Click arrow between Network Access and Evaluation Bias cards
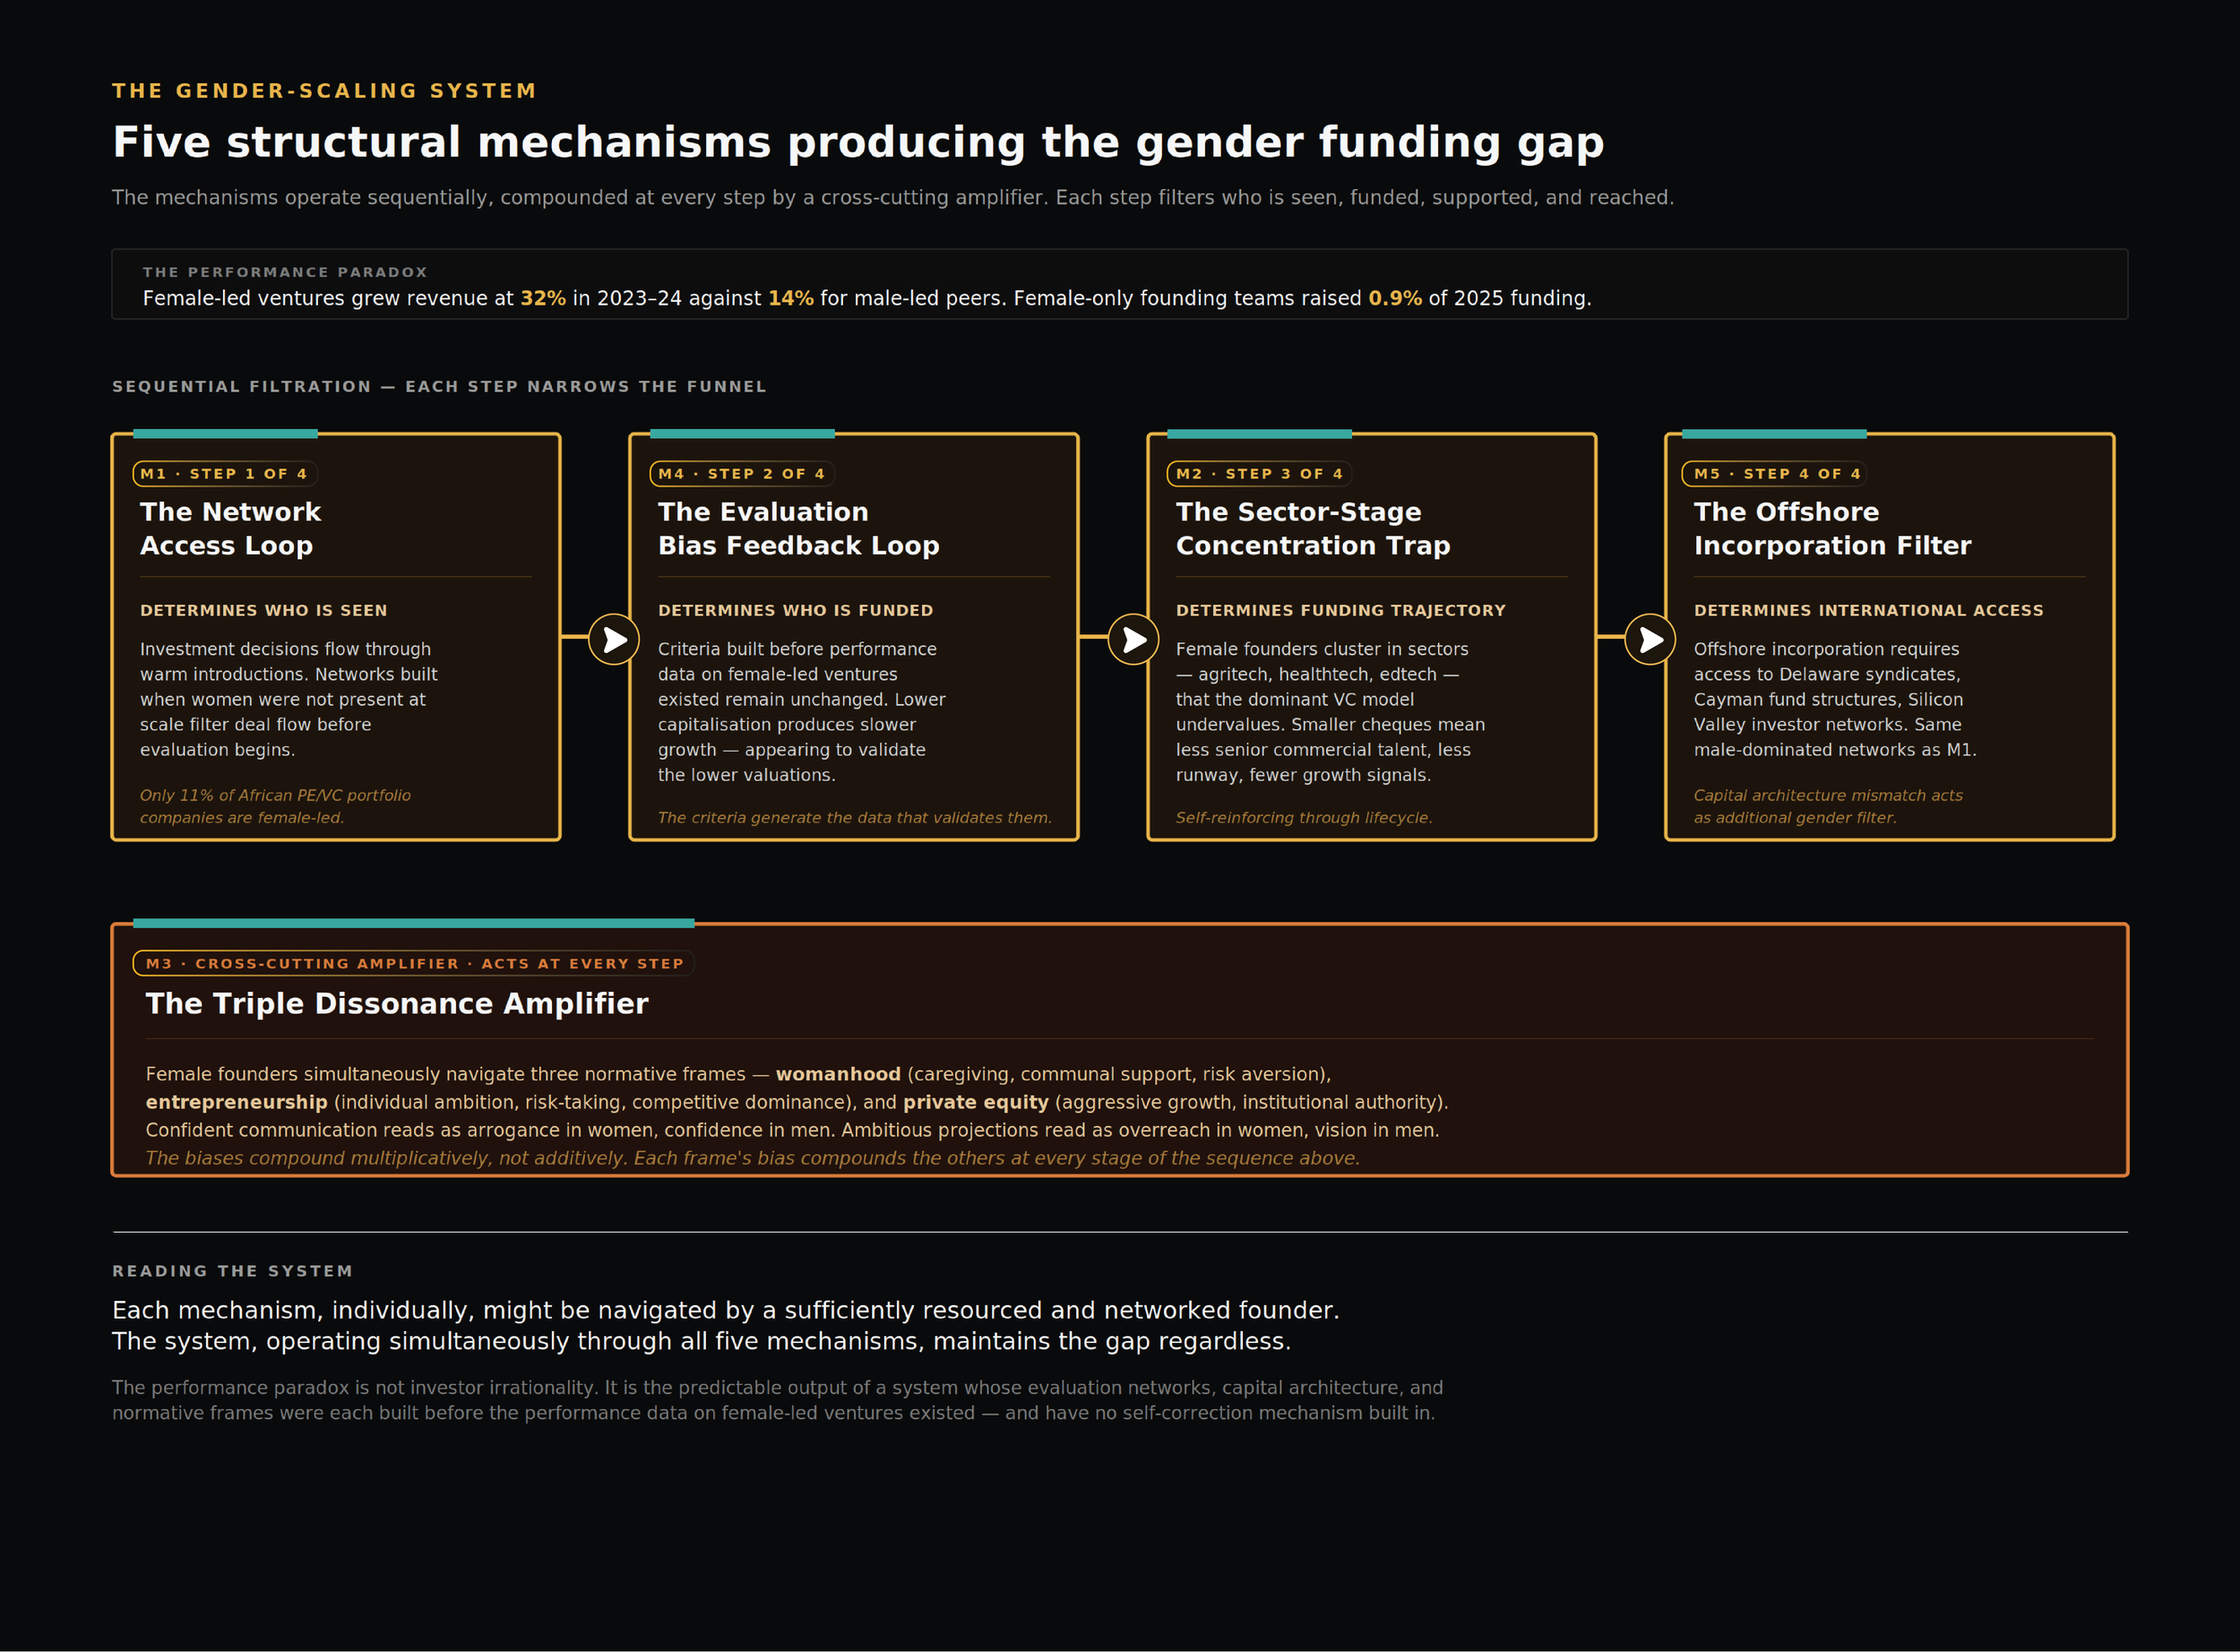 pos(614,639)
